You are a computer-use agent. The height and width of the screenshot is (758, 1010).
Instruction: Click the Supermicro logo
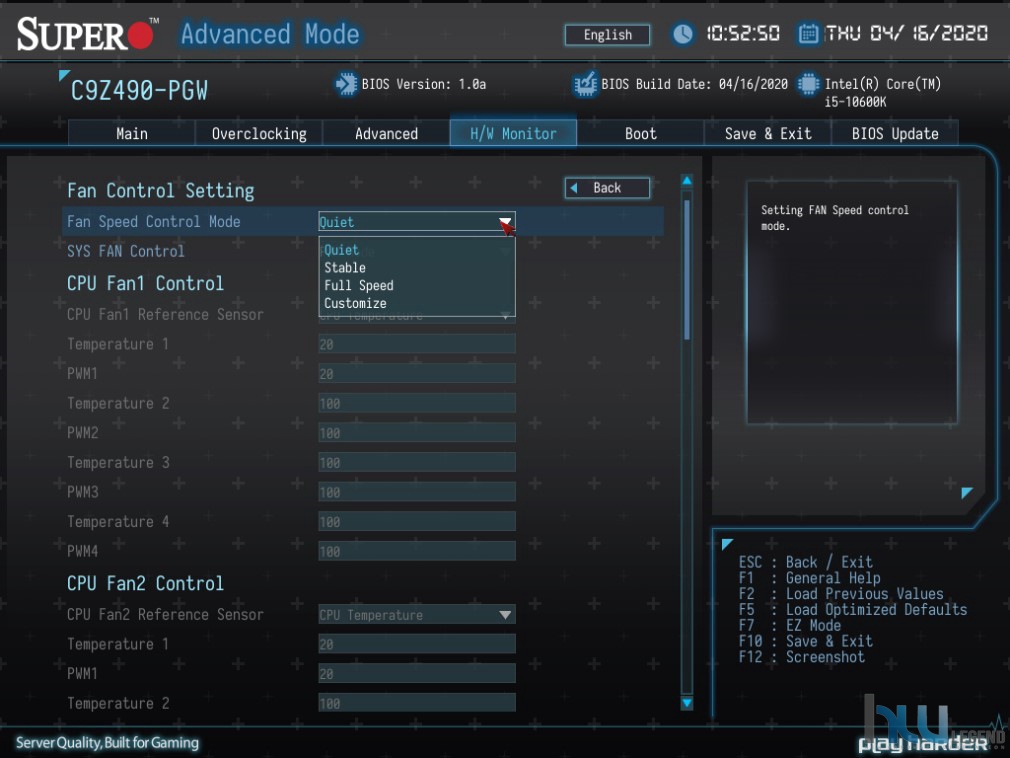point(86,33)
